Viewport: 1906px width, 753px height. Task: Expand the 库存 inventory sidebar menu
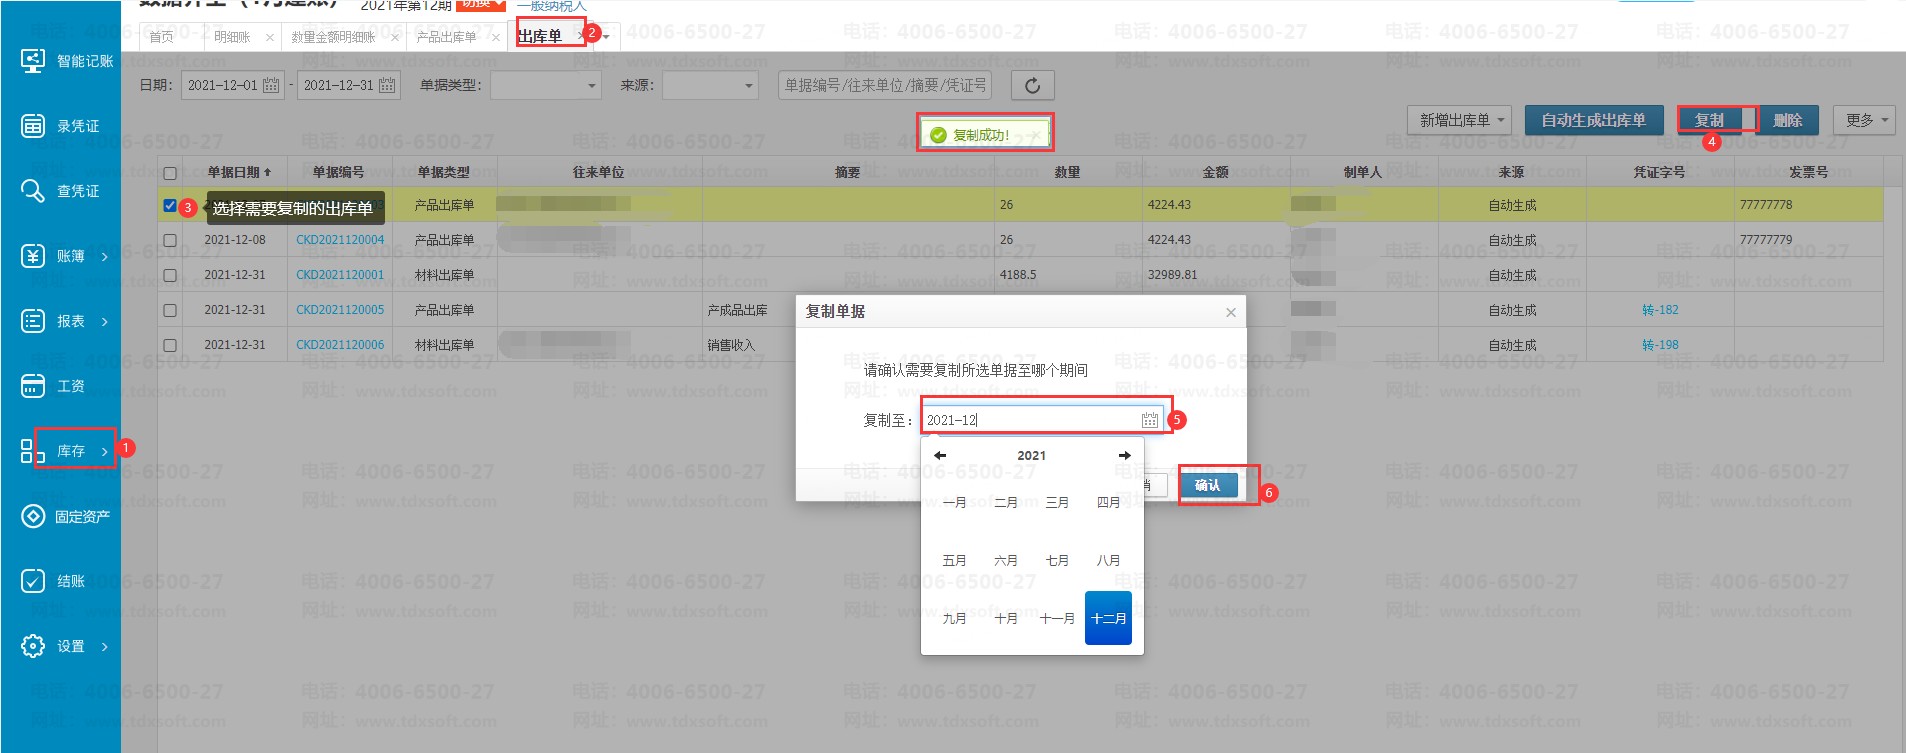tap(71, 451)
